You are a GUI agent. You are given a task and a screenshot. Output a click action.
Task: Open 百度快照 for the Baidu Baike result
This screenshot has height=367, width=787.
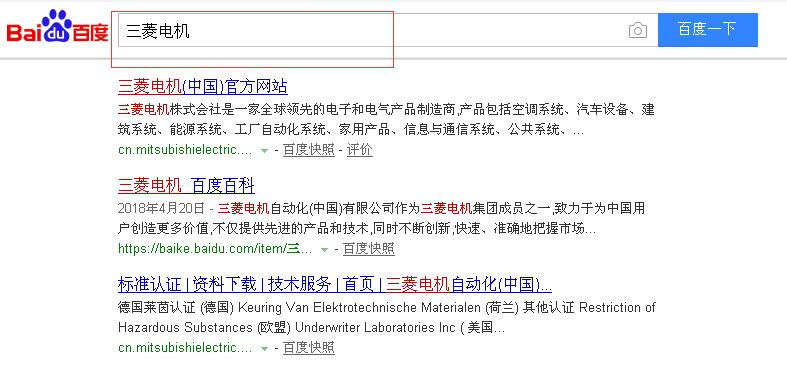369,249
